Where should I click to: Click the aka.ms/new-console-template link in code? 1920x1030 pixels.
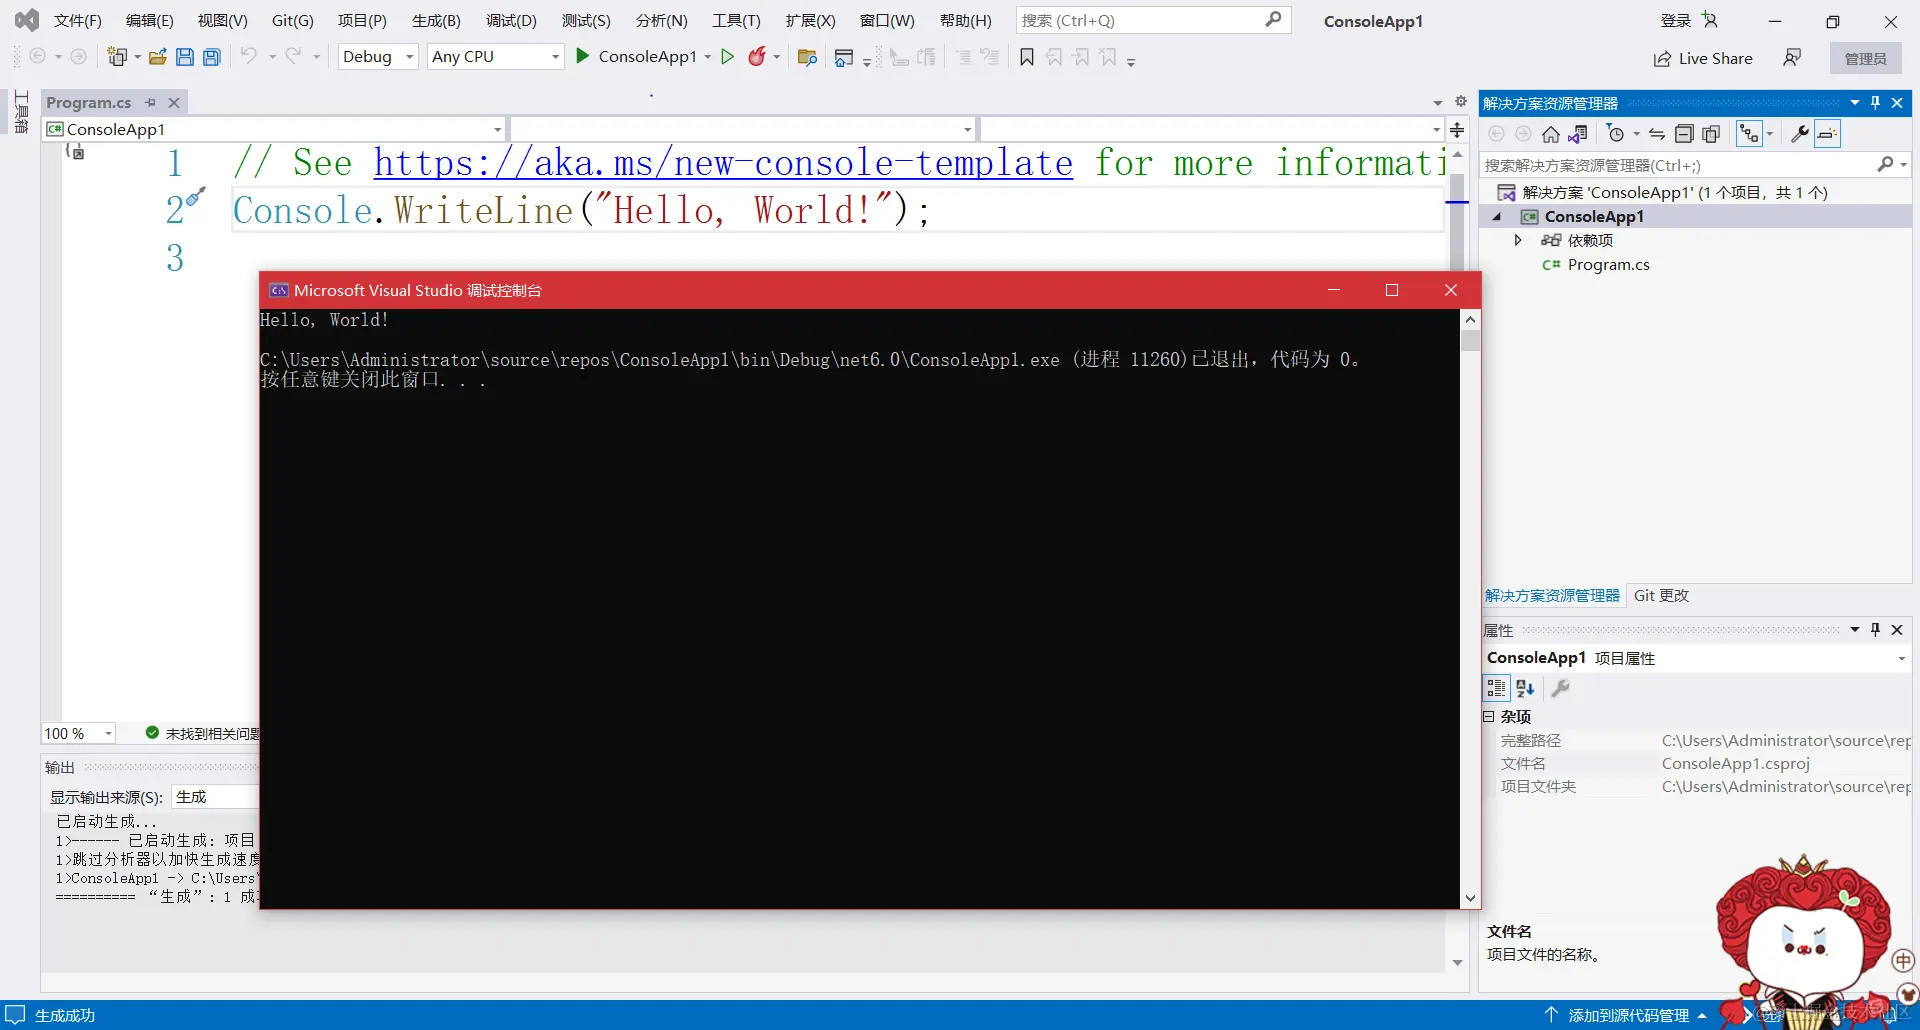[x=723, y=162]
